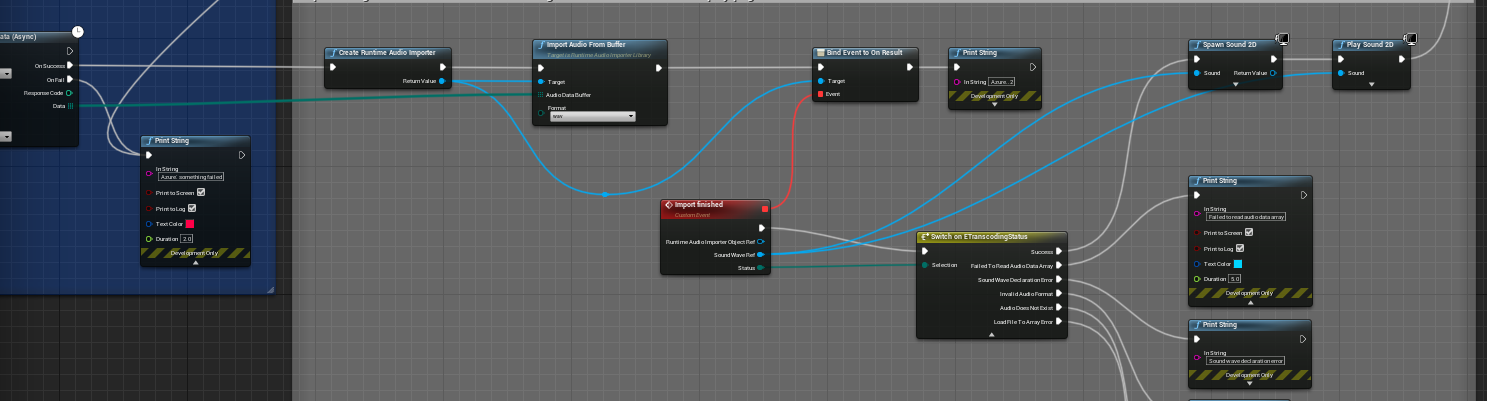
Task: Toggle Print to Log on Azure something failed node
Action: coord(191,208)
